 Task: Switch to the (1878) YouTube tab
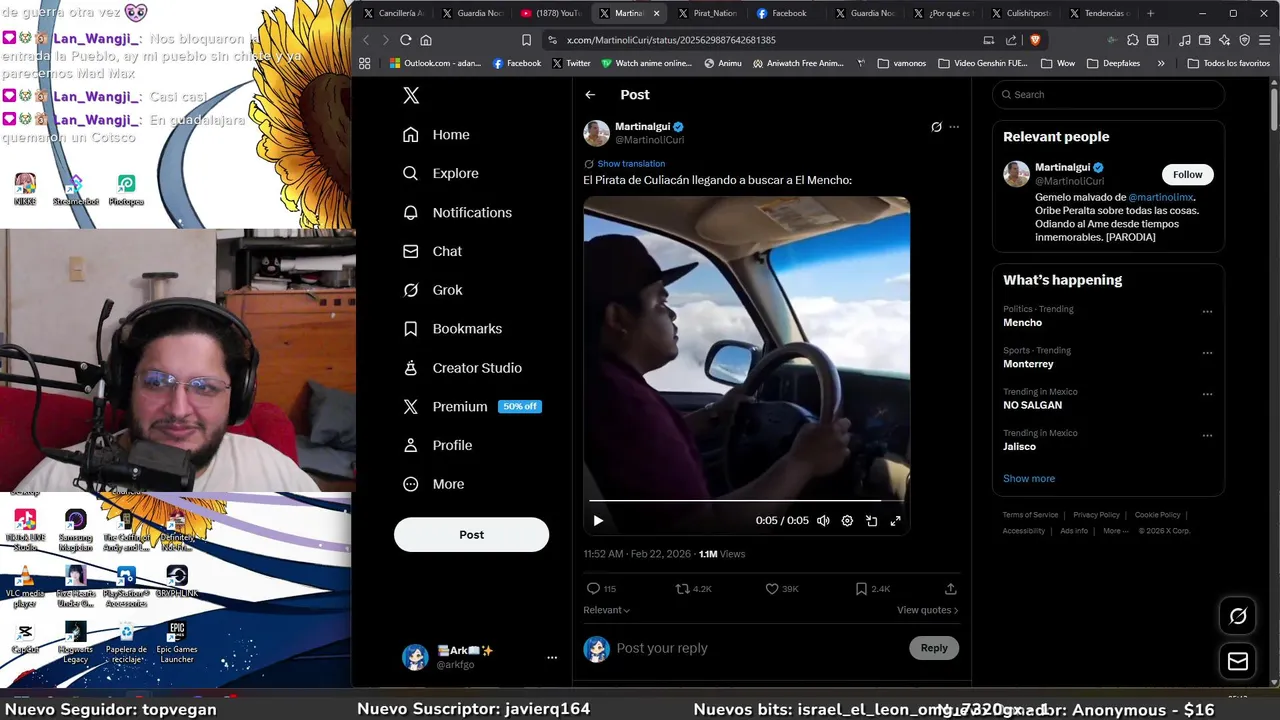(x=551, y=13)
